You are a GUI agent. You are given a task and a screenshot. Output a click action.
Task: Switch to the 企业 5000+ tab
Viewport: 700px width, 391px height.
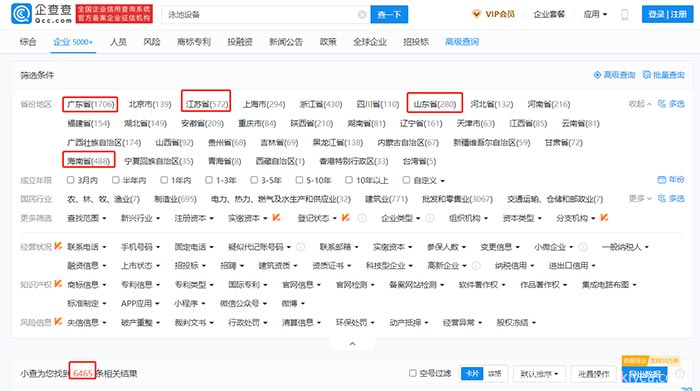tap(73, 42)
